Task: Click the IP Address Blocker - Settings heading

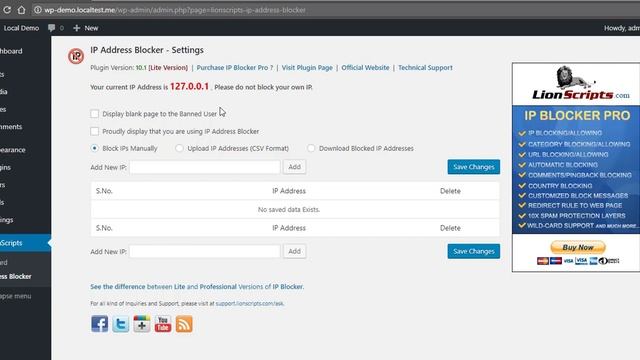Action: tap(147, 50)
